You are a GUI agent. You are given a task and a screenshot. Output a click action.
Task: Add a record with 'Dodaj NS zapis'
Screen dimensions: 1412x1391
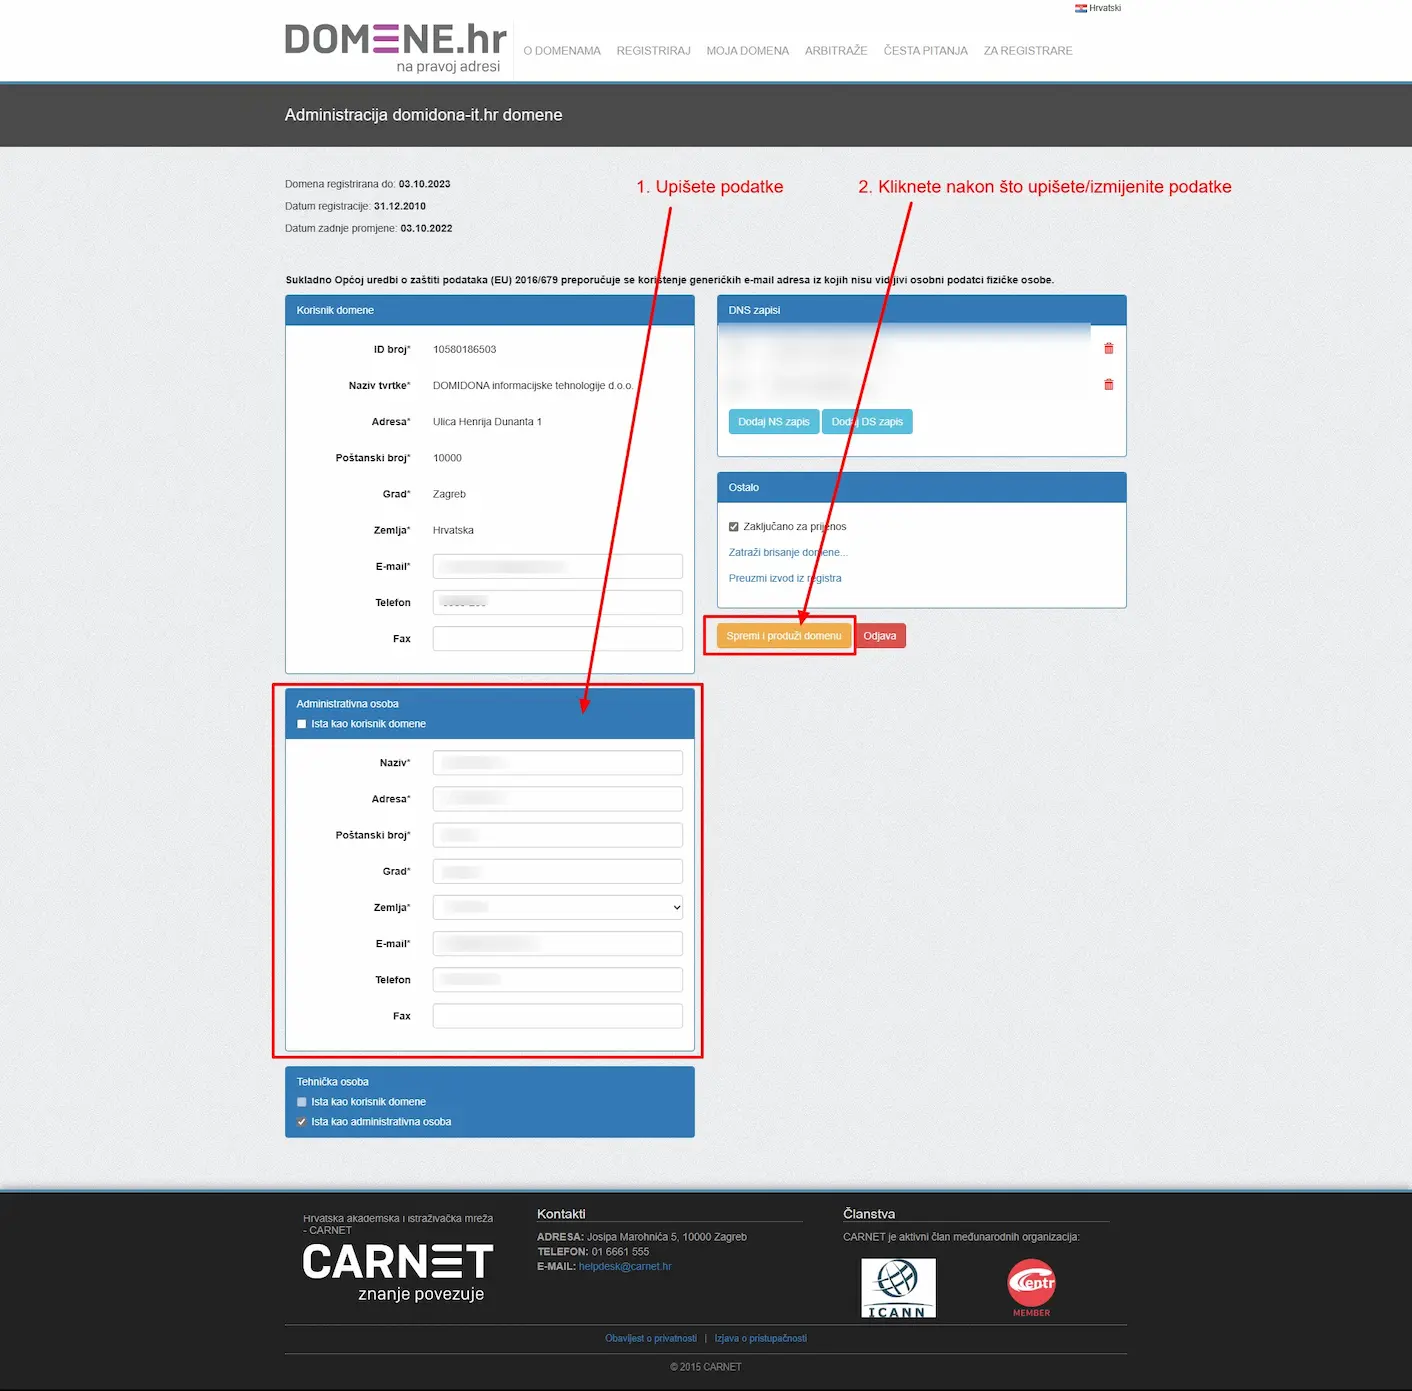click(774, 422)
